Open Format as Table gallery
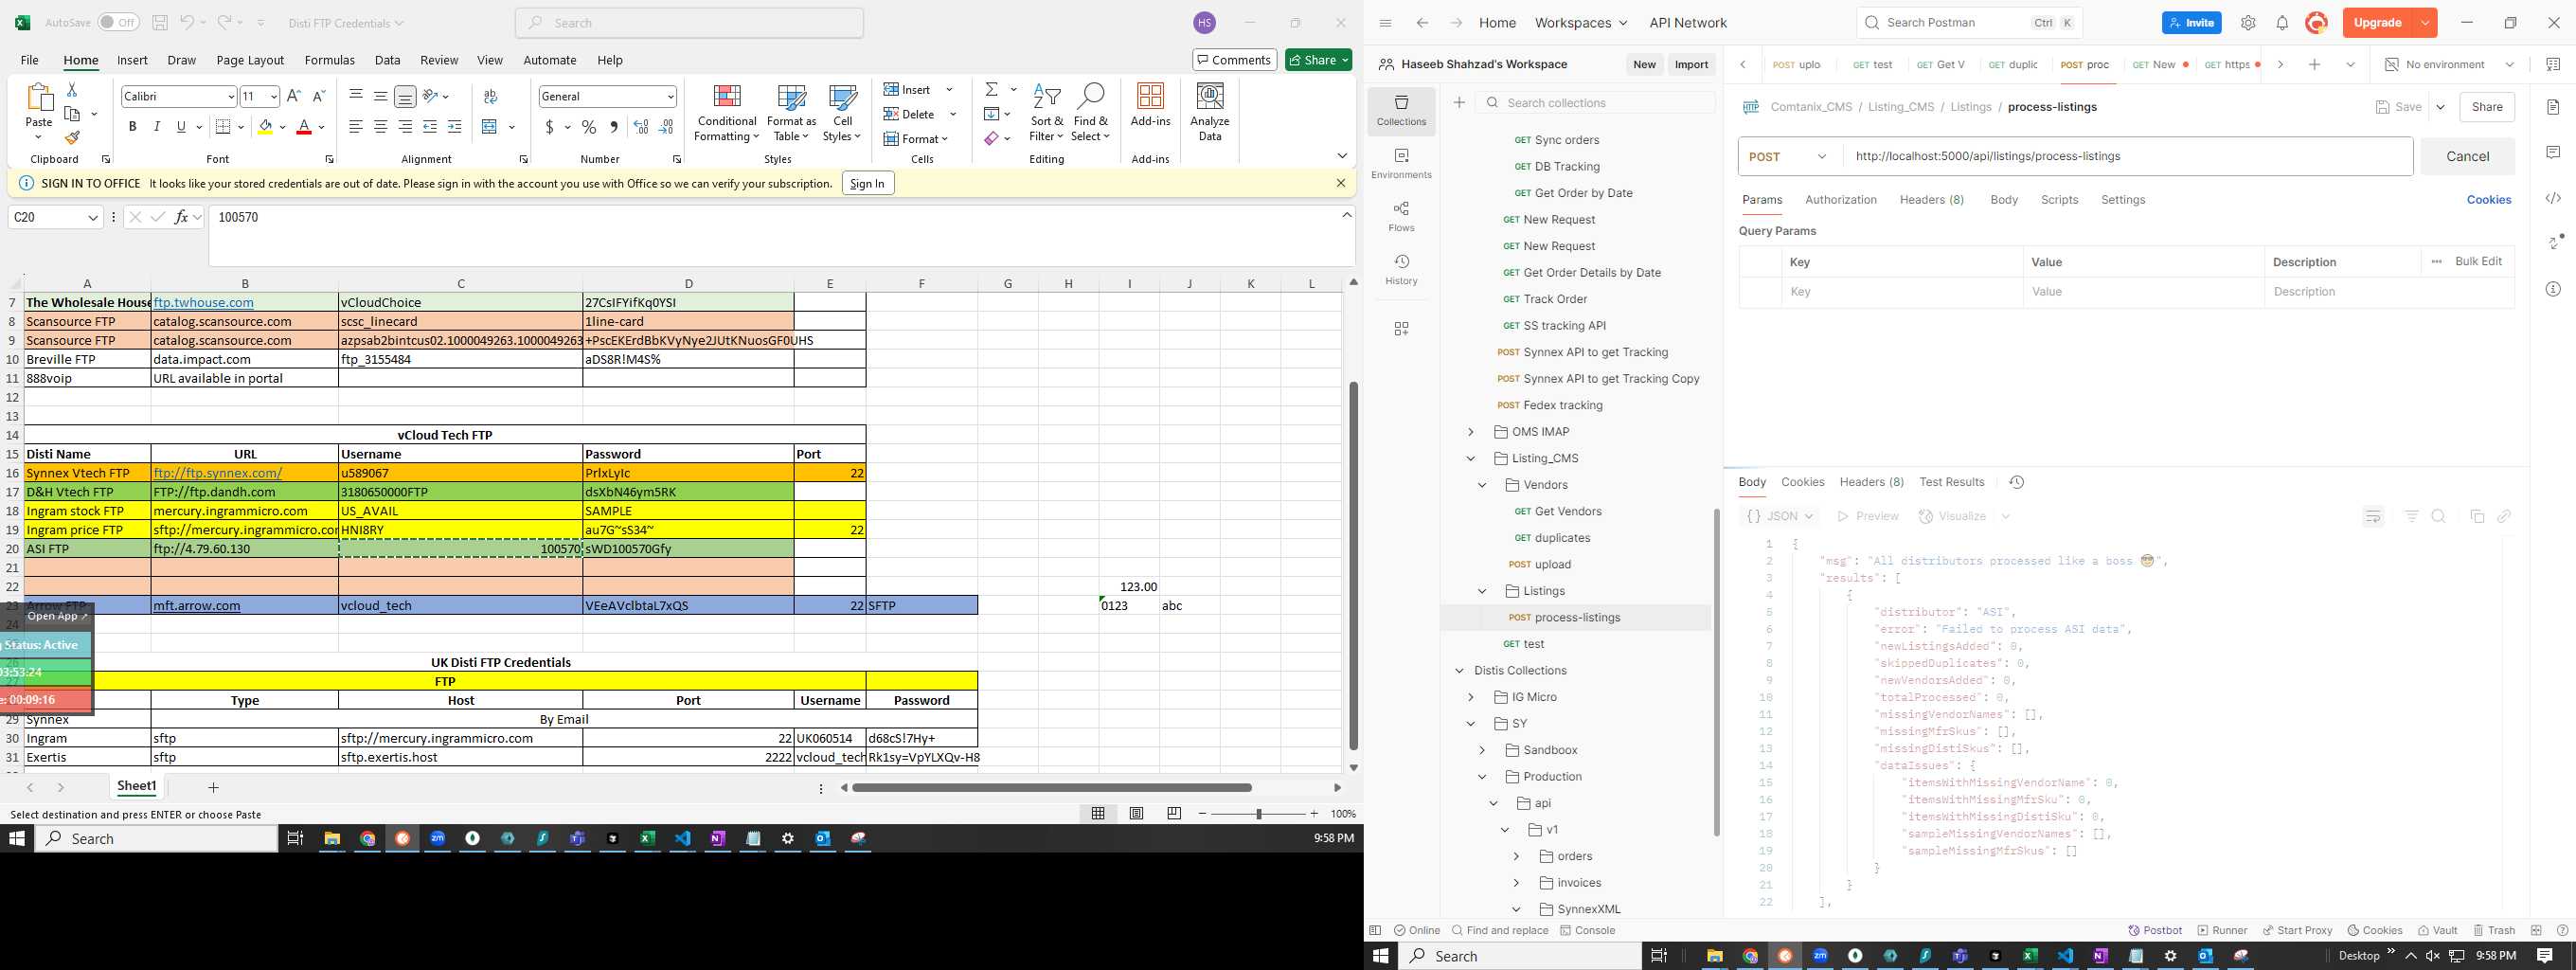The height and width of the screenshot is (970, 2576). 791,113
